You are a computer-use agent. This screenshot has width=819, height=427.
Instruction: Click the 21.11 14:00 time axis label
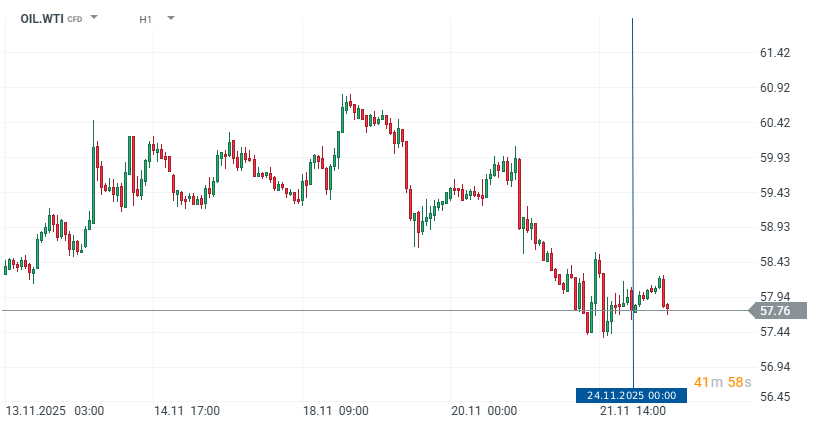coord(634,410)
